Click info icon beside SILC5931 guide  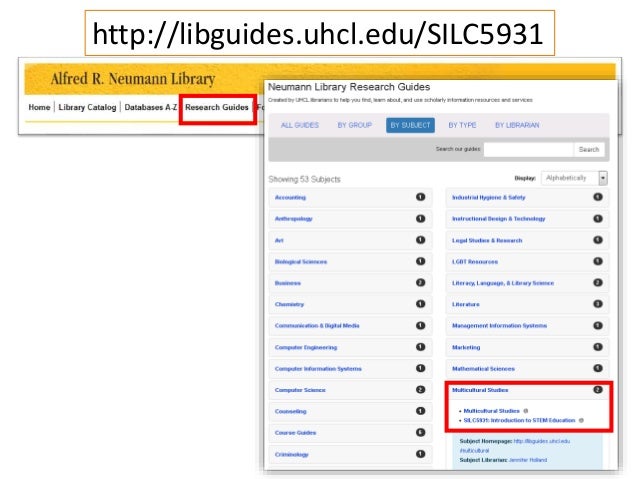click(x=581, y=420)
